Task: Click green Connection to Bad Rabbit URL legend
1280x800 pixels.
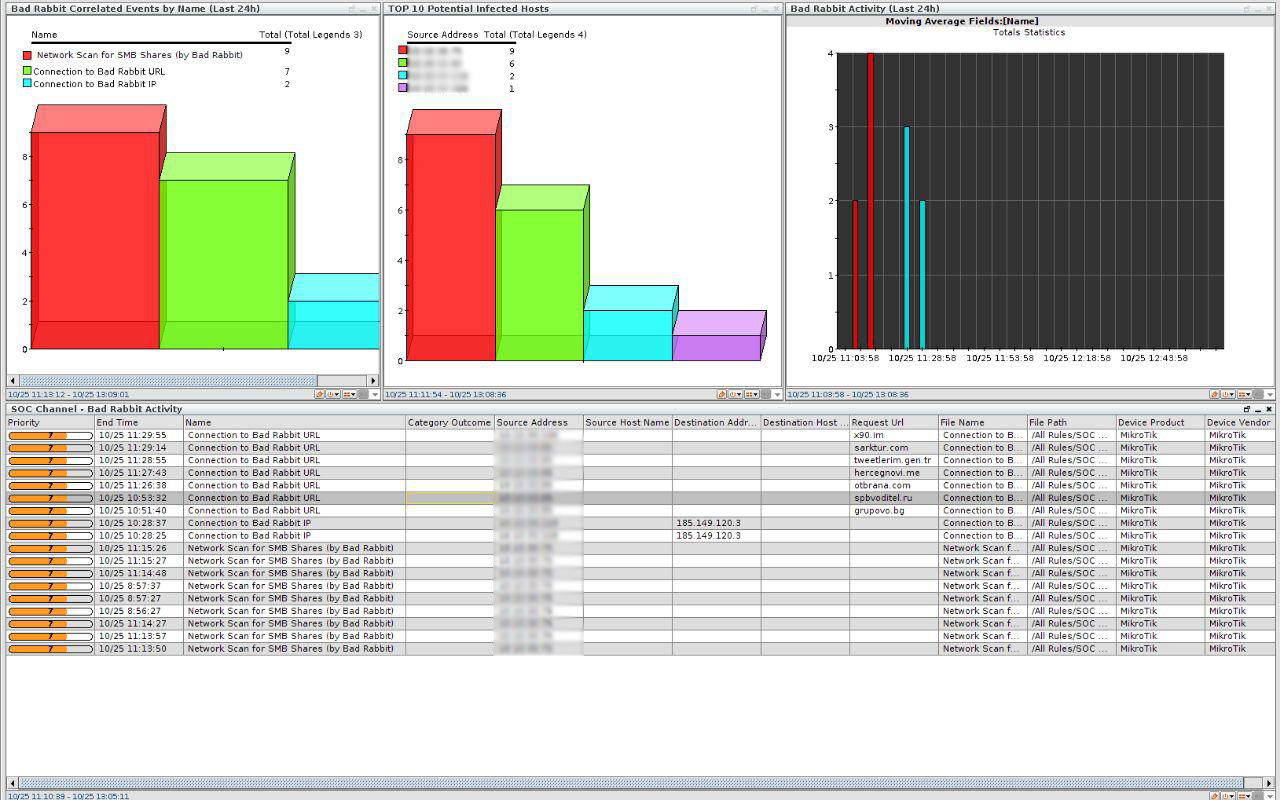Action: pos(28,72)
